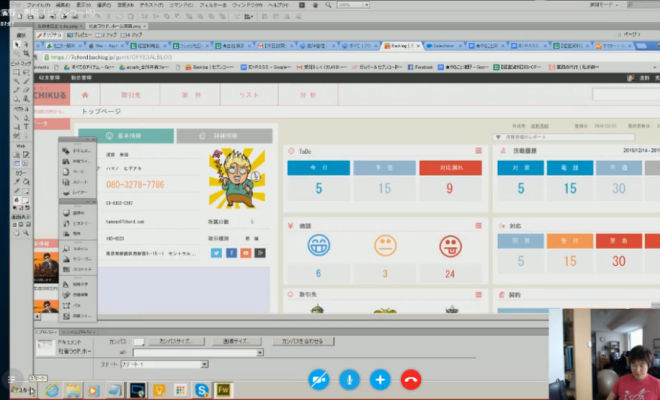This screenshot has height=400, width=660.
Task: Click the blue plus add participant button
Action: click(379, 379)
